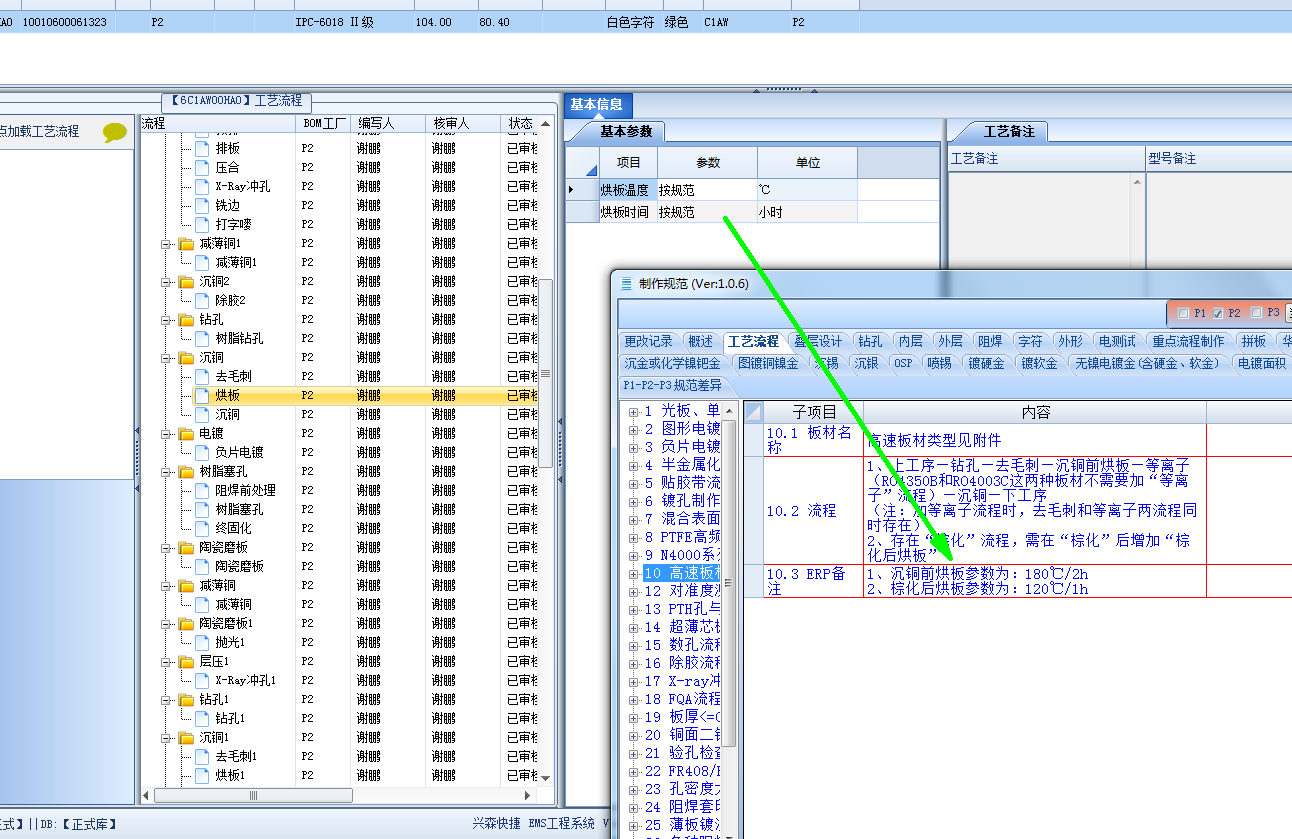Click the spec list vertical scrollbar thumb

(730, 583)
